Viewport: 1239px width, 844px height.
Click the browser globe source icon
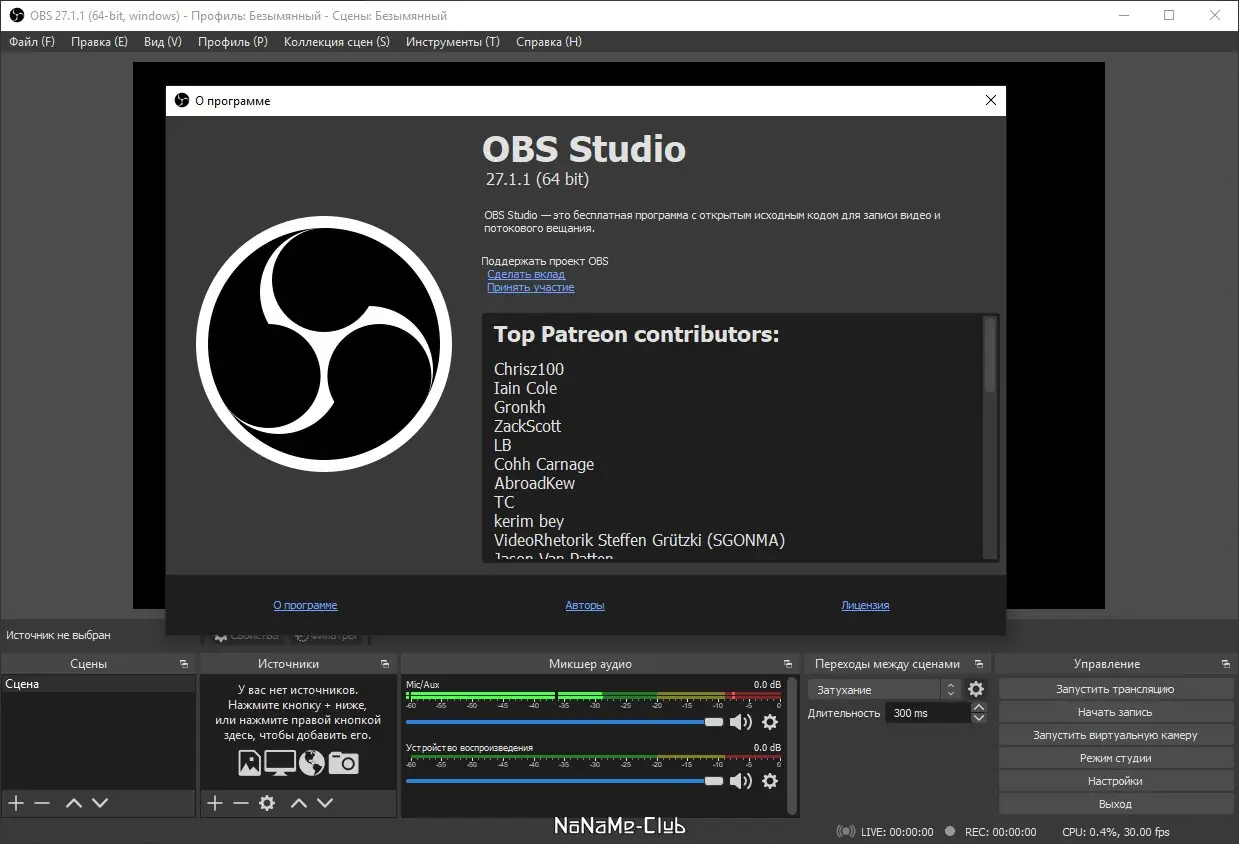(x=312, y=763)
